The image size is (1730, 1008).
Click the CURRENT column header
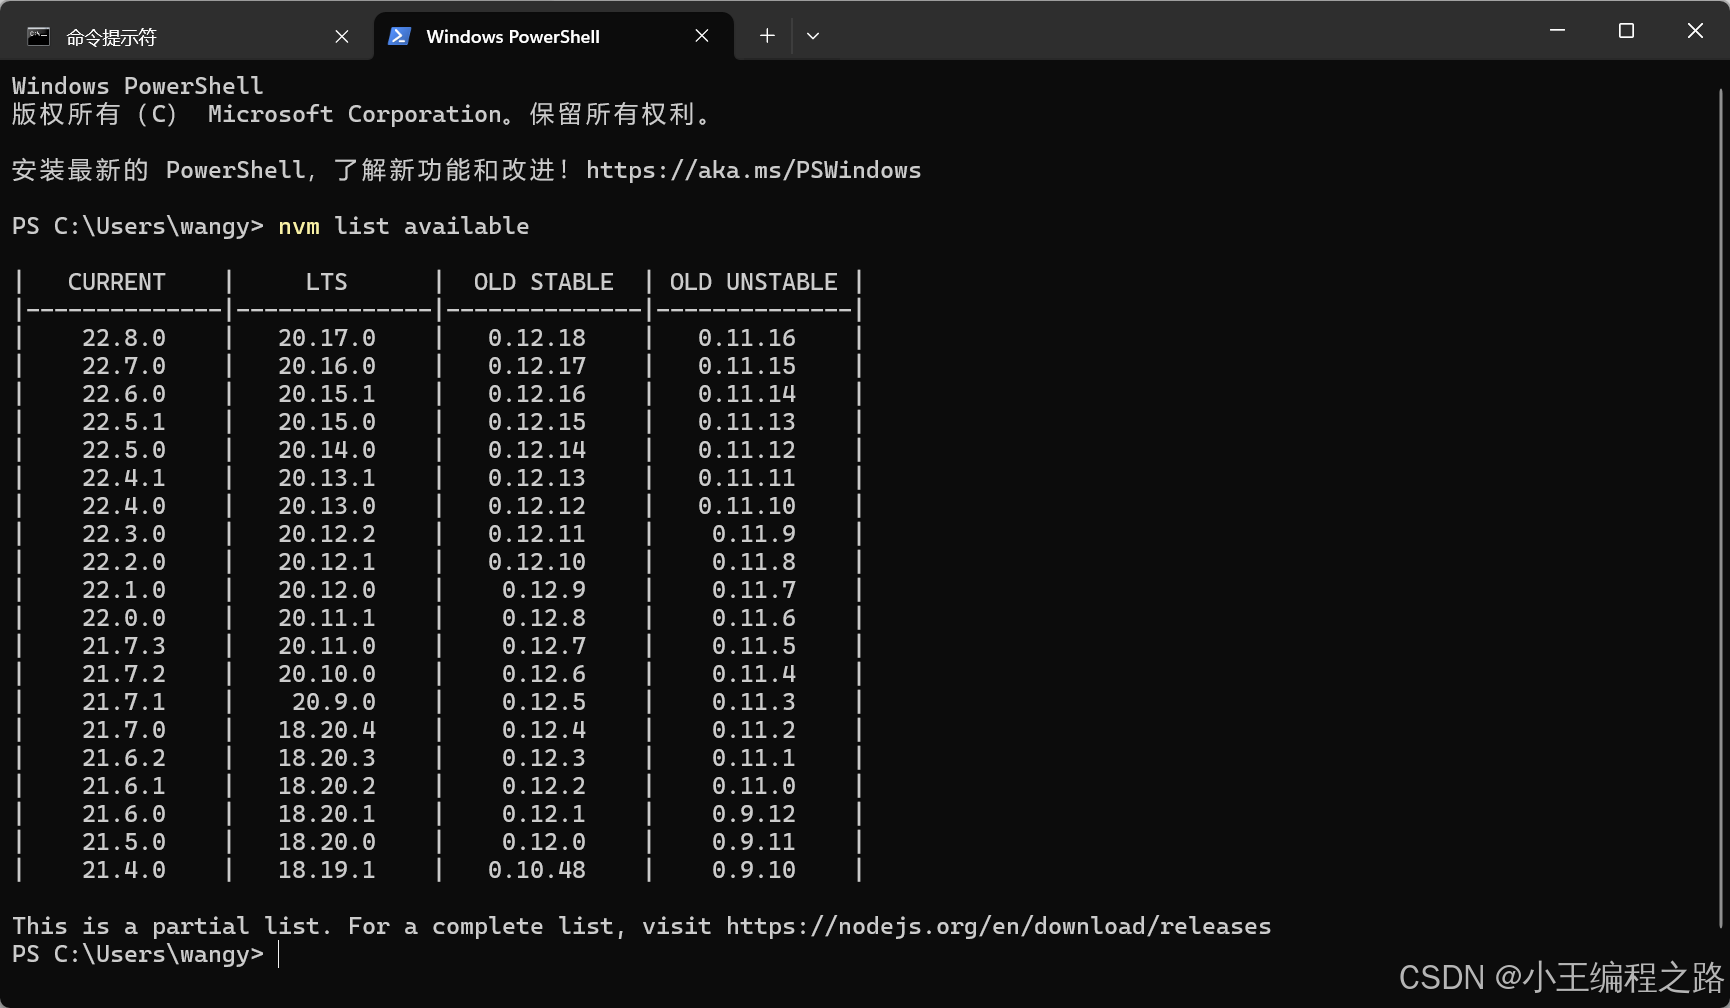pyautogui.click(x=116, y=282)
